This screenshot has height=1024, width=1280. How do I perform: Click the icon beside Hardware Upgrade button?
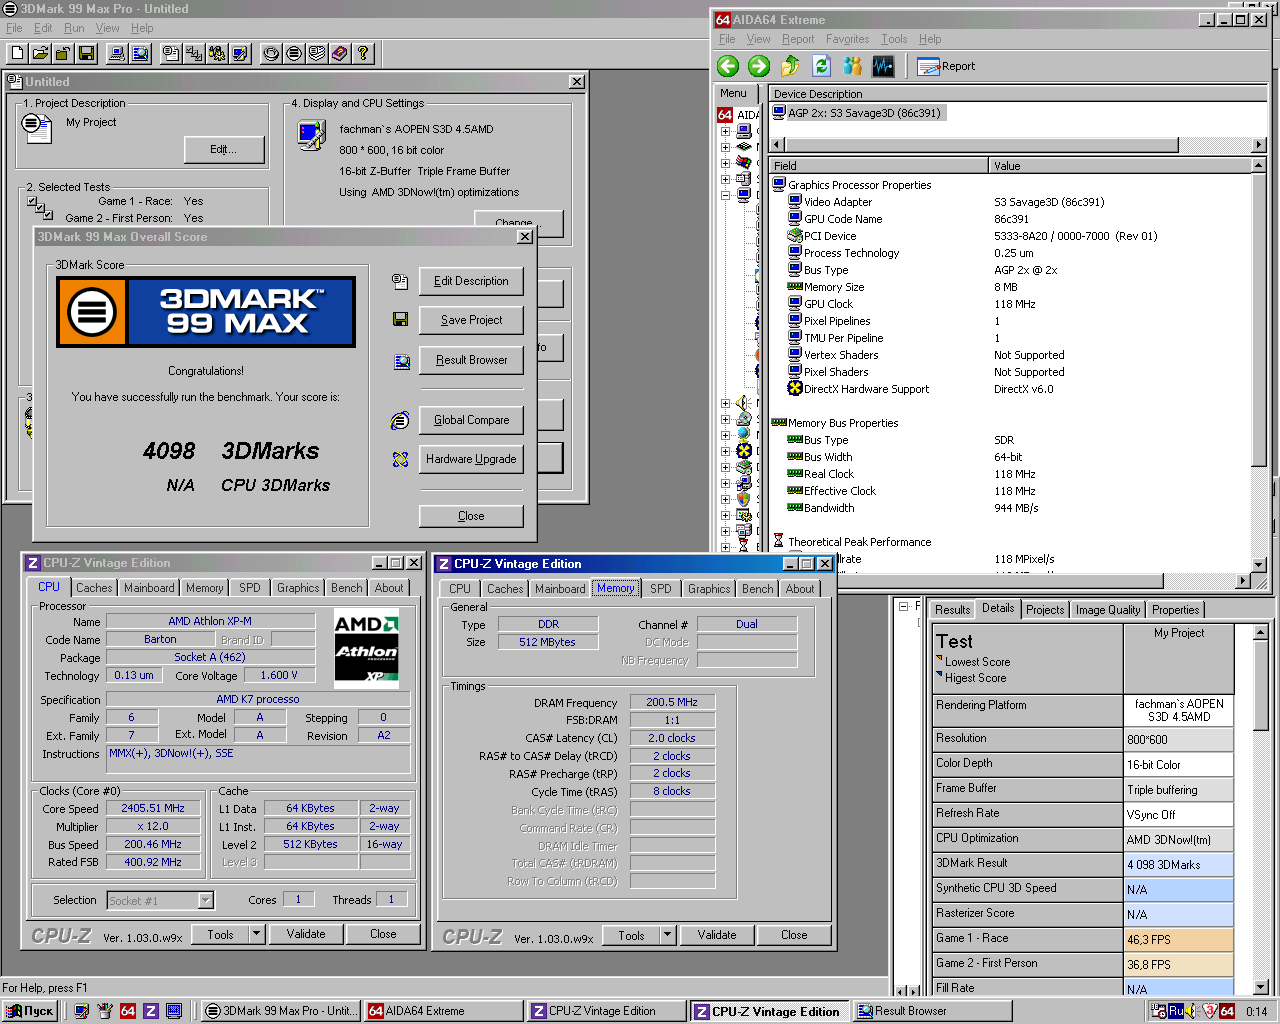[400, 459]
